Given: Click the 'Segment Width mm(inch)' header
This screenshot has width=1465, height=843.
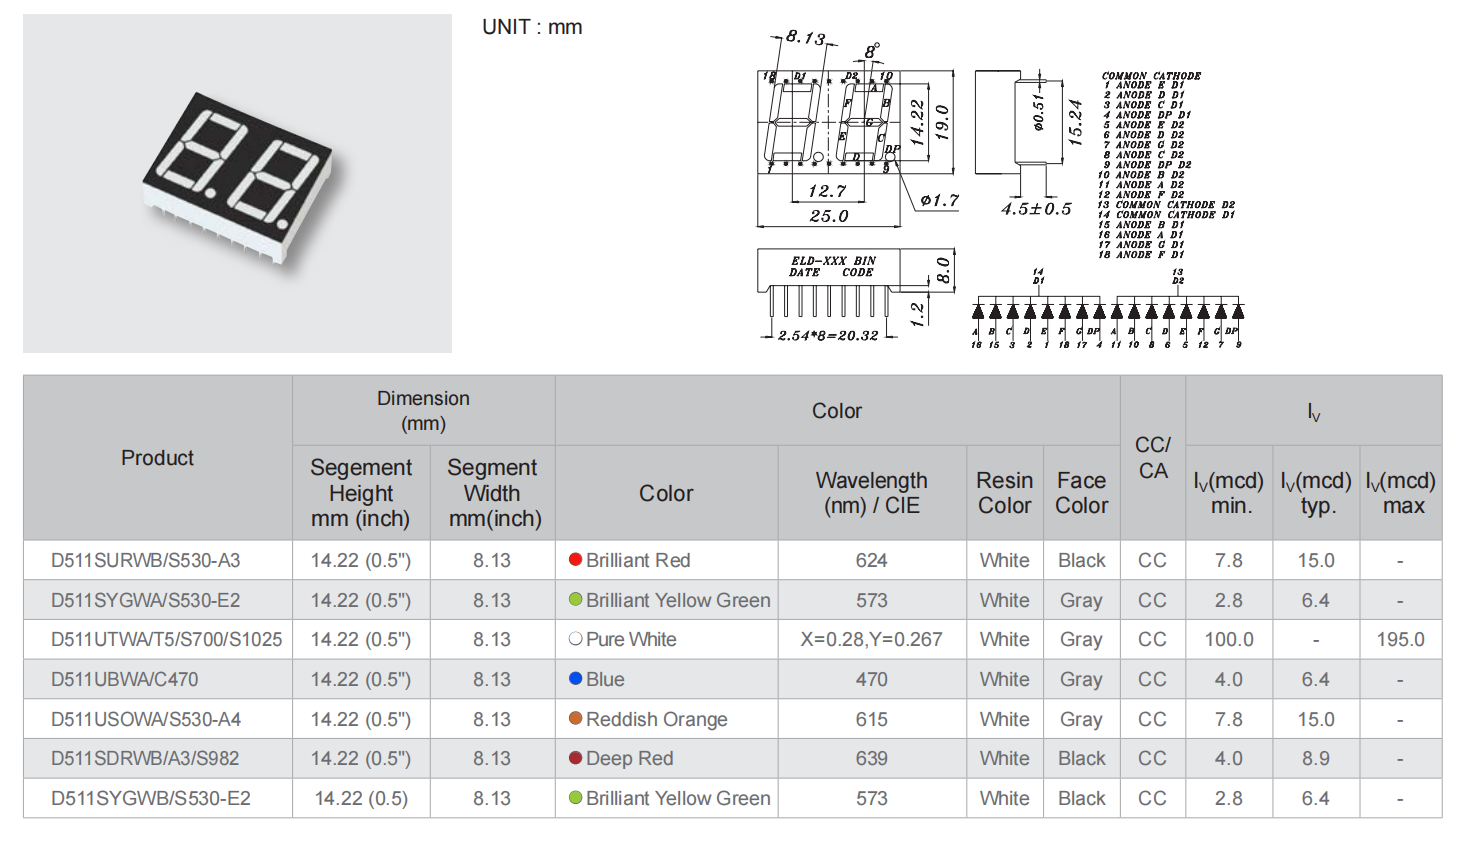Looking at the screenshot, I should pyautogui.click(x=493, y=493).
